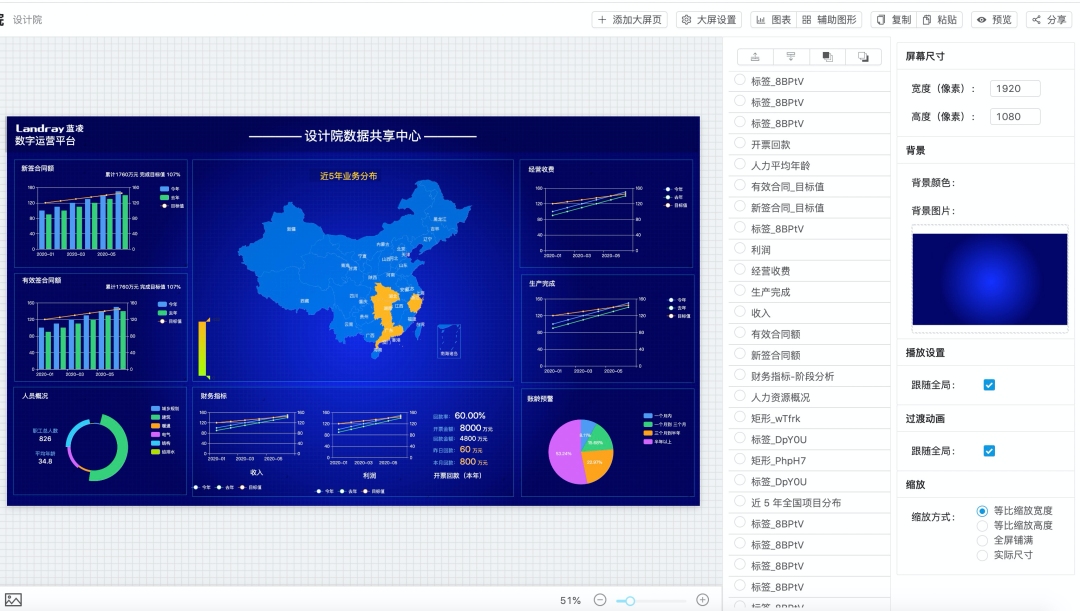The height and width of the screenshot is (611, 1080).
Task: Click the 屏幕尺寸 section heading
Action: 925,56
